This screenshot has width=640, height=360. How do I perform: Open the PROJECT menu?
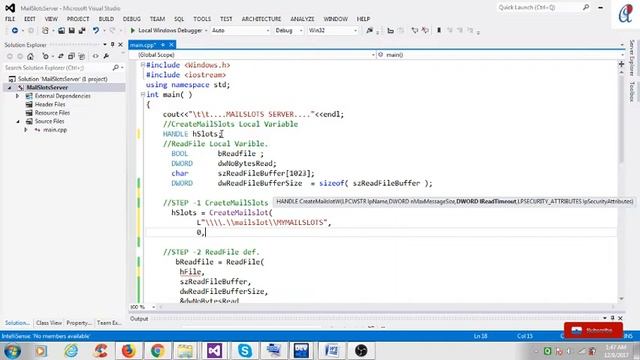point(78,19)
